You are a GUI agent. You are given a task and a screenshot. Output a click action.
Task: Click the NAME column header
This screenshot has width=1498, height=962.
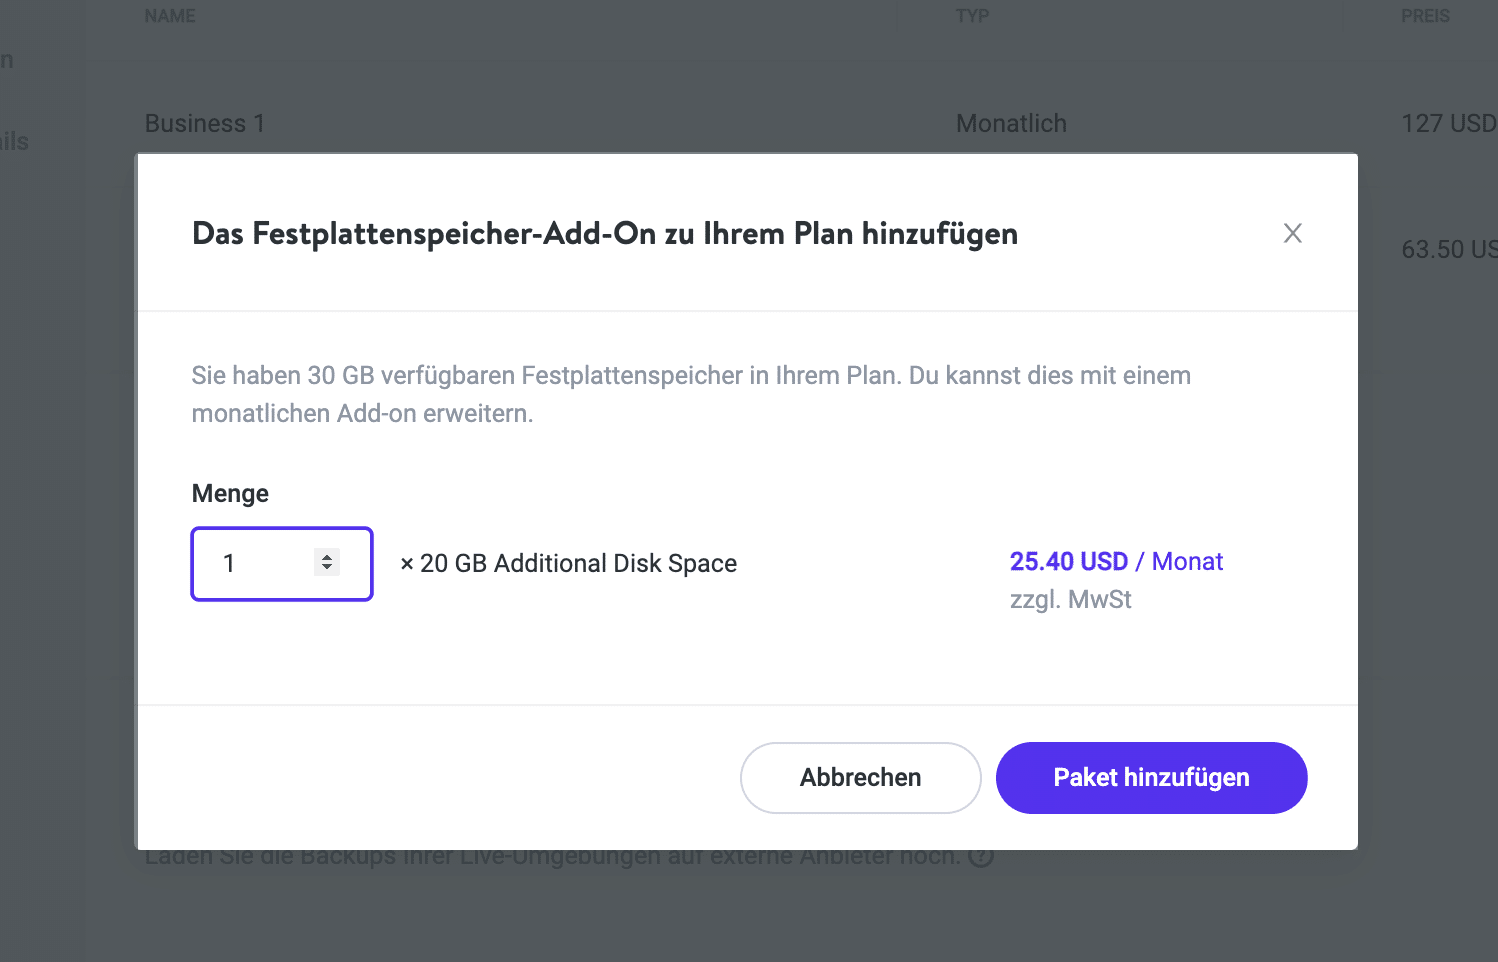coord(169,15)
